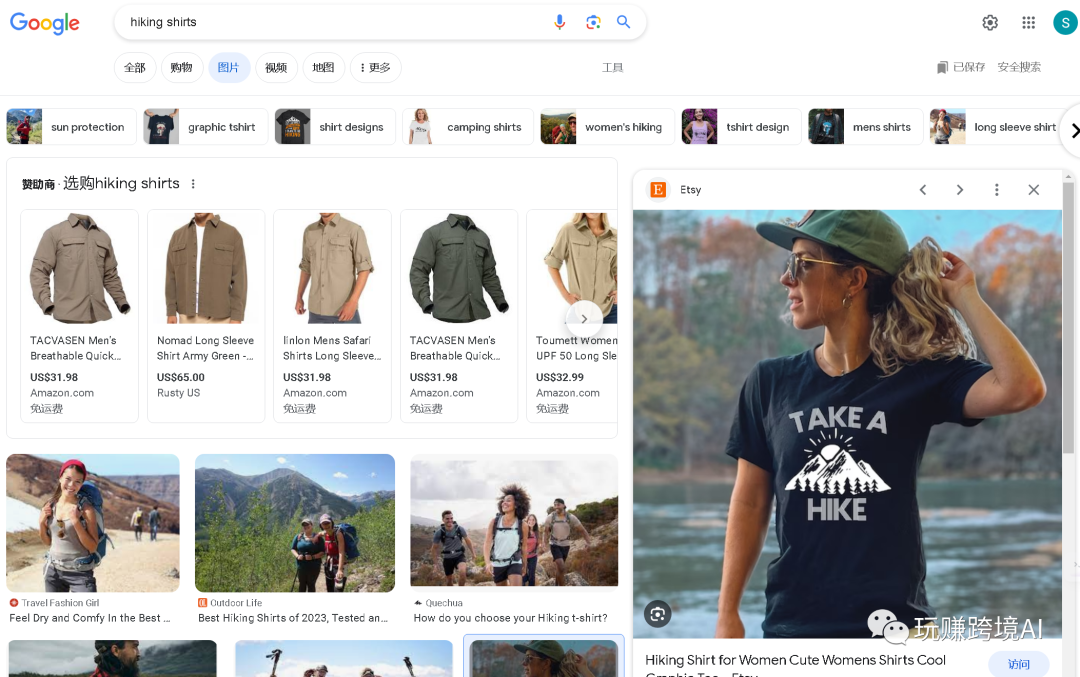Click the magnifying glass search button
Screen dimensions: 1080x677
[x=624, y=22]
